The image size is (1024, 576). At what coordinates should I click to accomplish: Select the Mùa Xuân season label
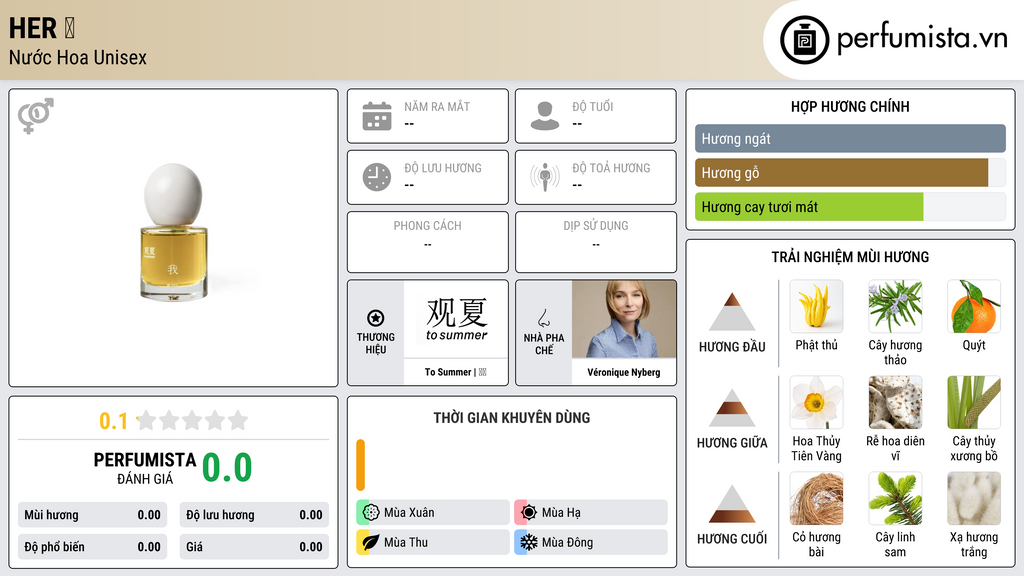(x=409, y=513)
